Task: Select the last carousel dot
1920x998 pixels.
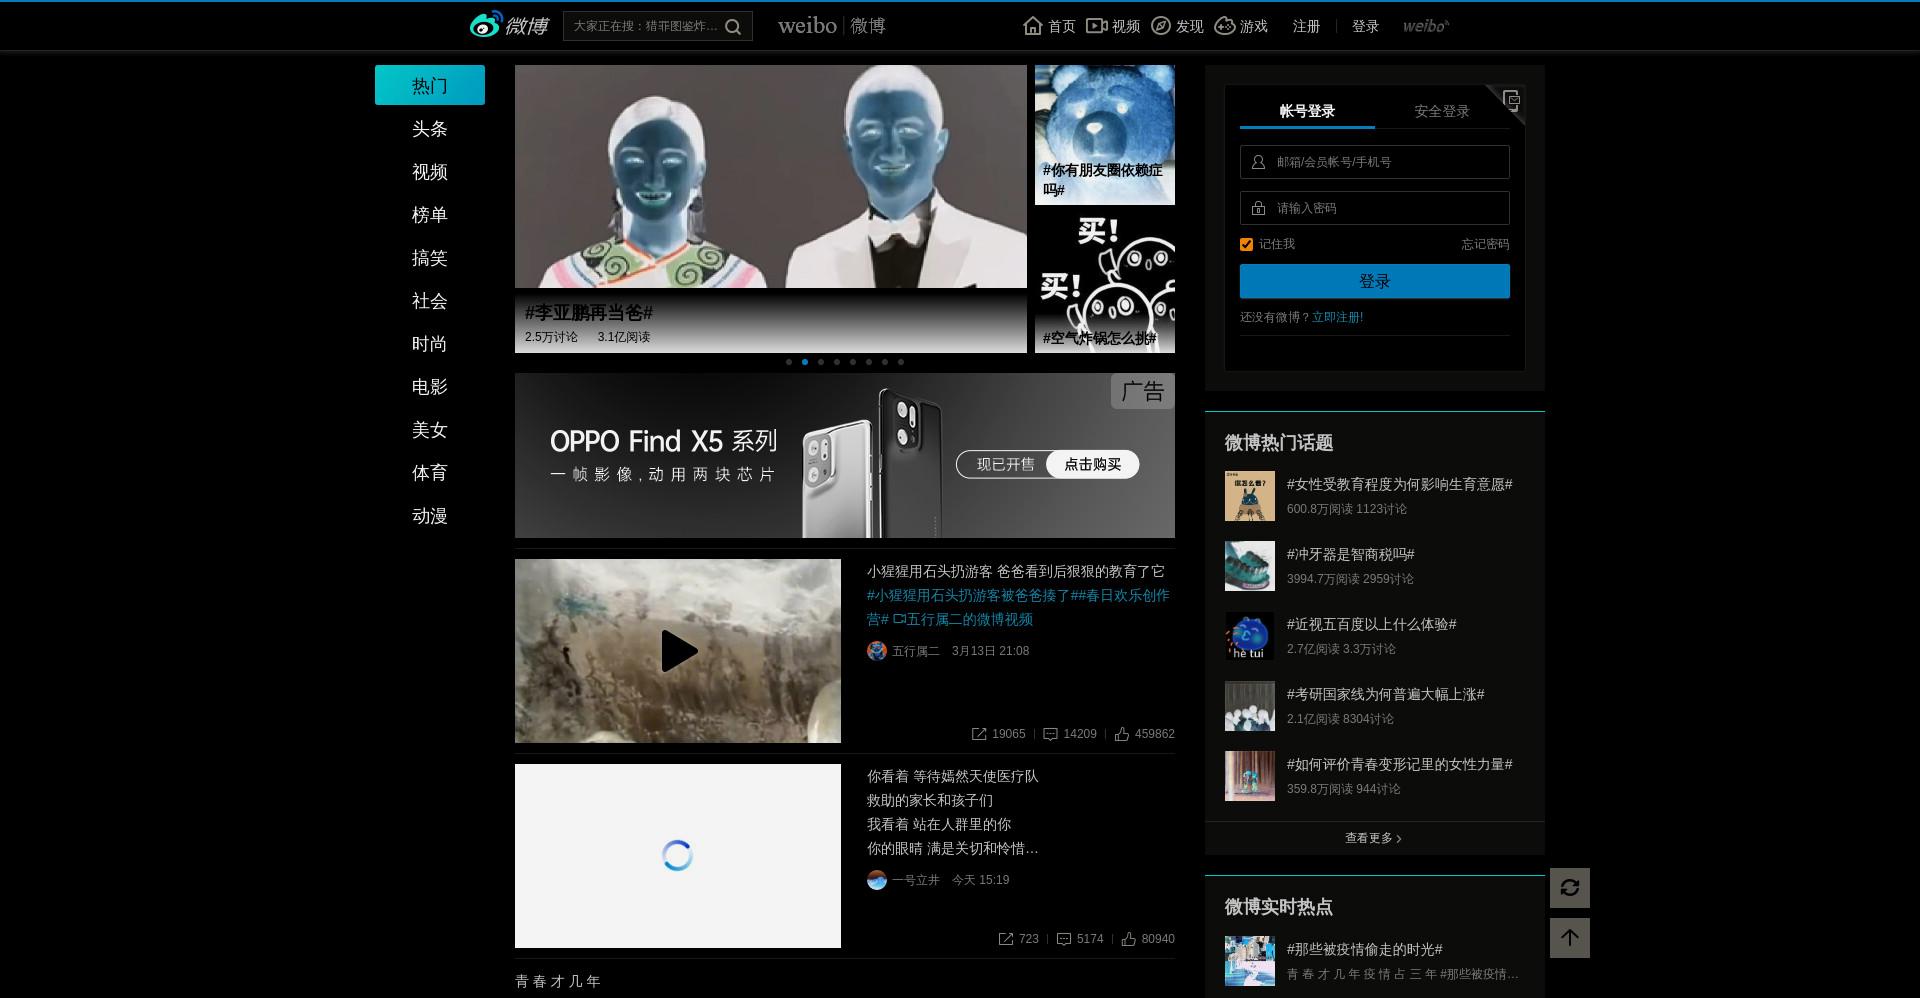Action: click(x=901, y=362)
